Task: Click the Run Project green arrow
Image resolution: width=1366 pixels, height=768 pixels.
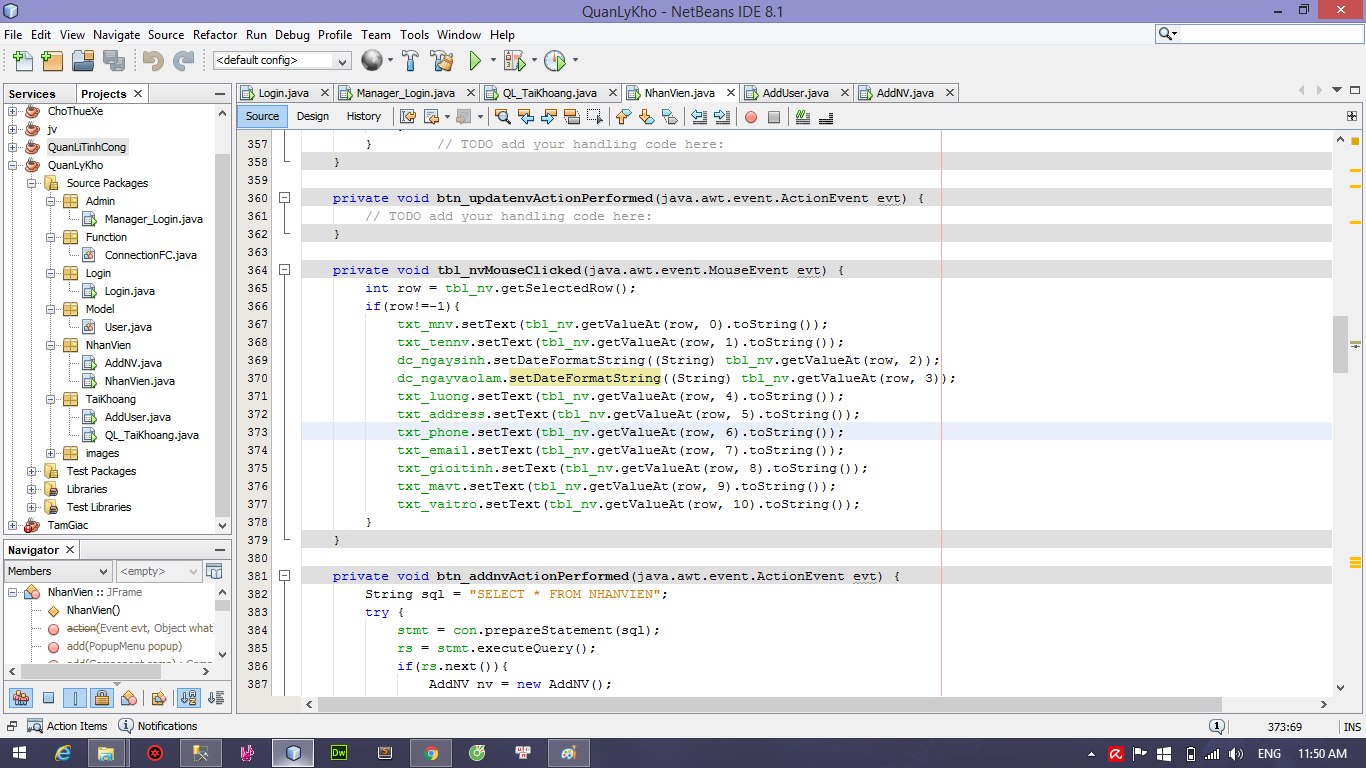Action: pos(476,61)
